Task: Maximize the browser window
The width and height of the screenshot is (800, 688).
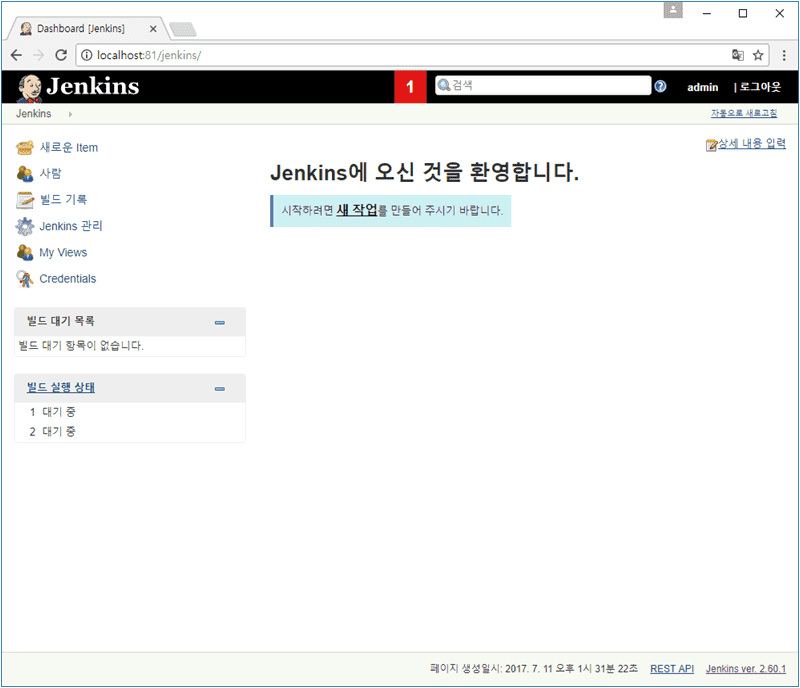Action: pyautogui.click(x=743, y=13)
